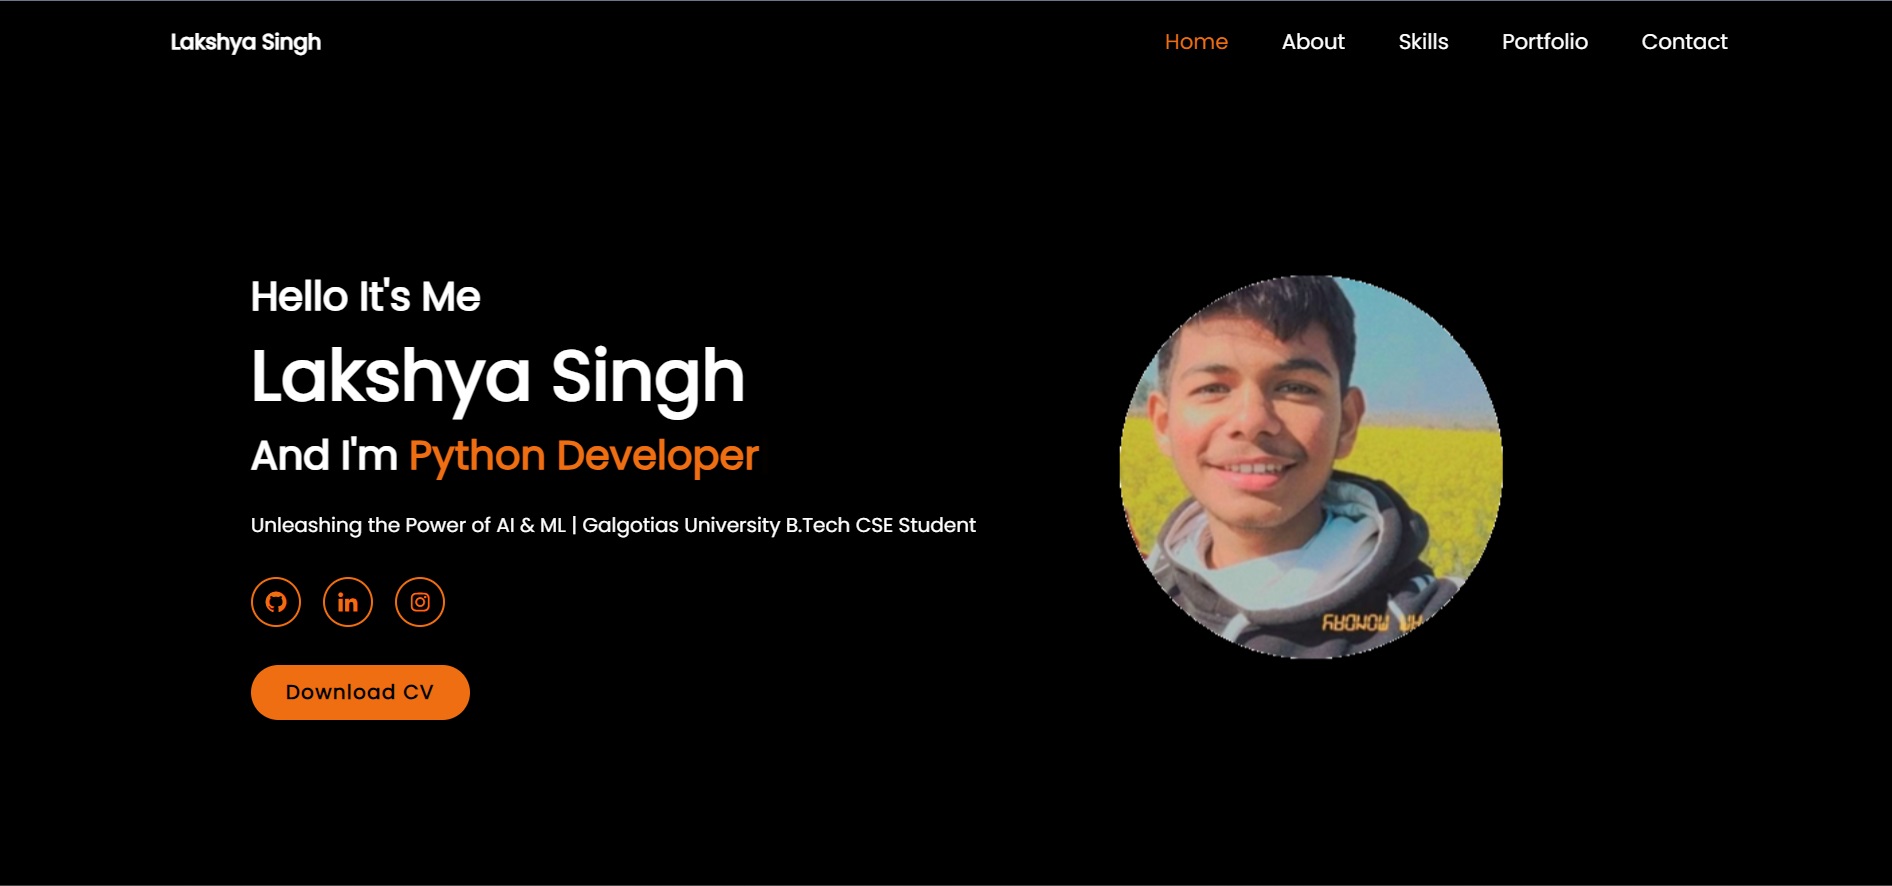Click the "Hello It's Me" heading
Viewport: 1892px width, 886px height.
coord(365,297)
